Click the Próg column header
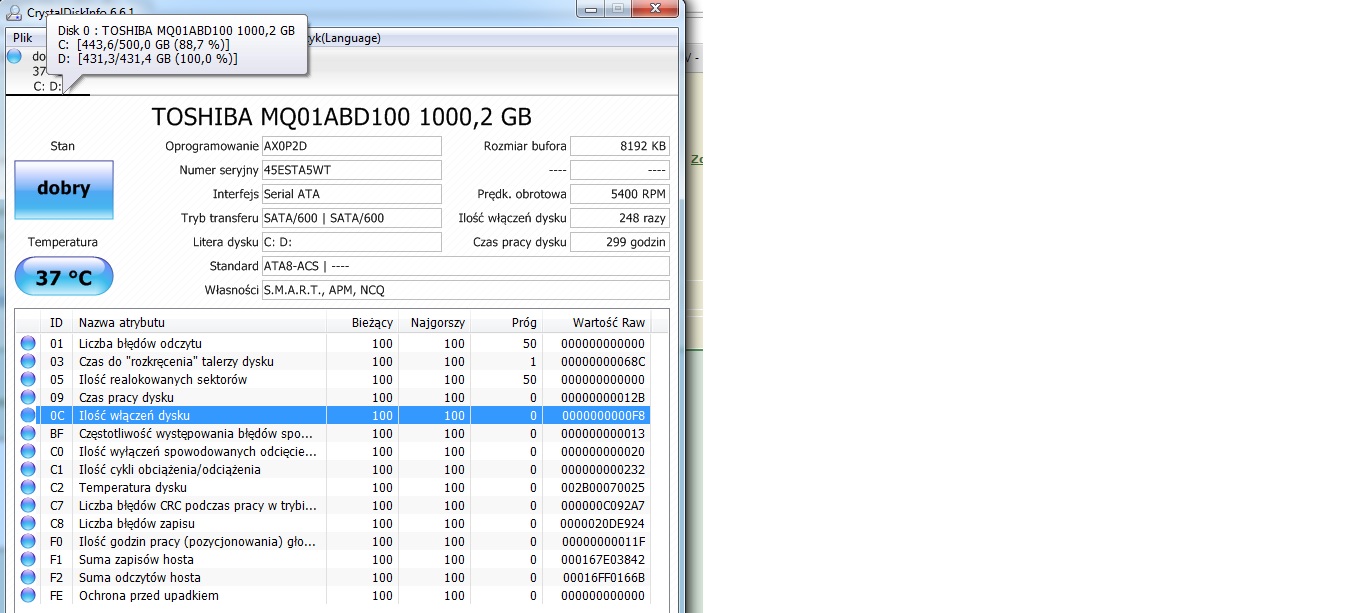The height and width of the screenshot is (613, 1360). 506,323
